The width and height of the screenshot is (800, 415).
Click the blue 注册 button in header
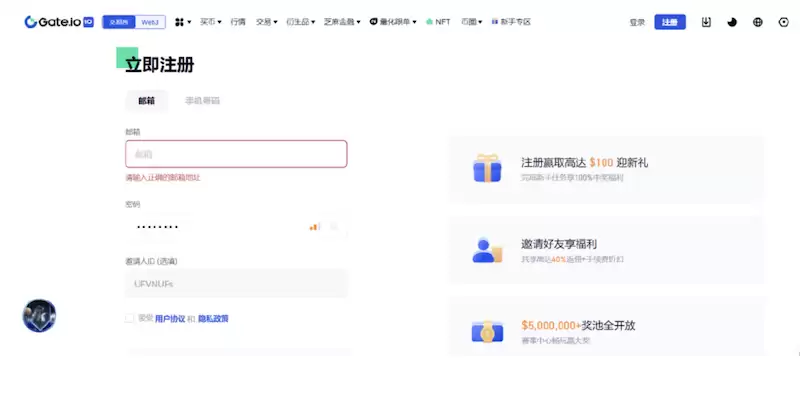click(670, 22)
